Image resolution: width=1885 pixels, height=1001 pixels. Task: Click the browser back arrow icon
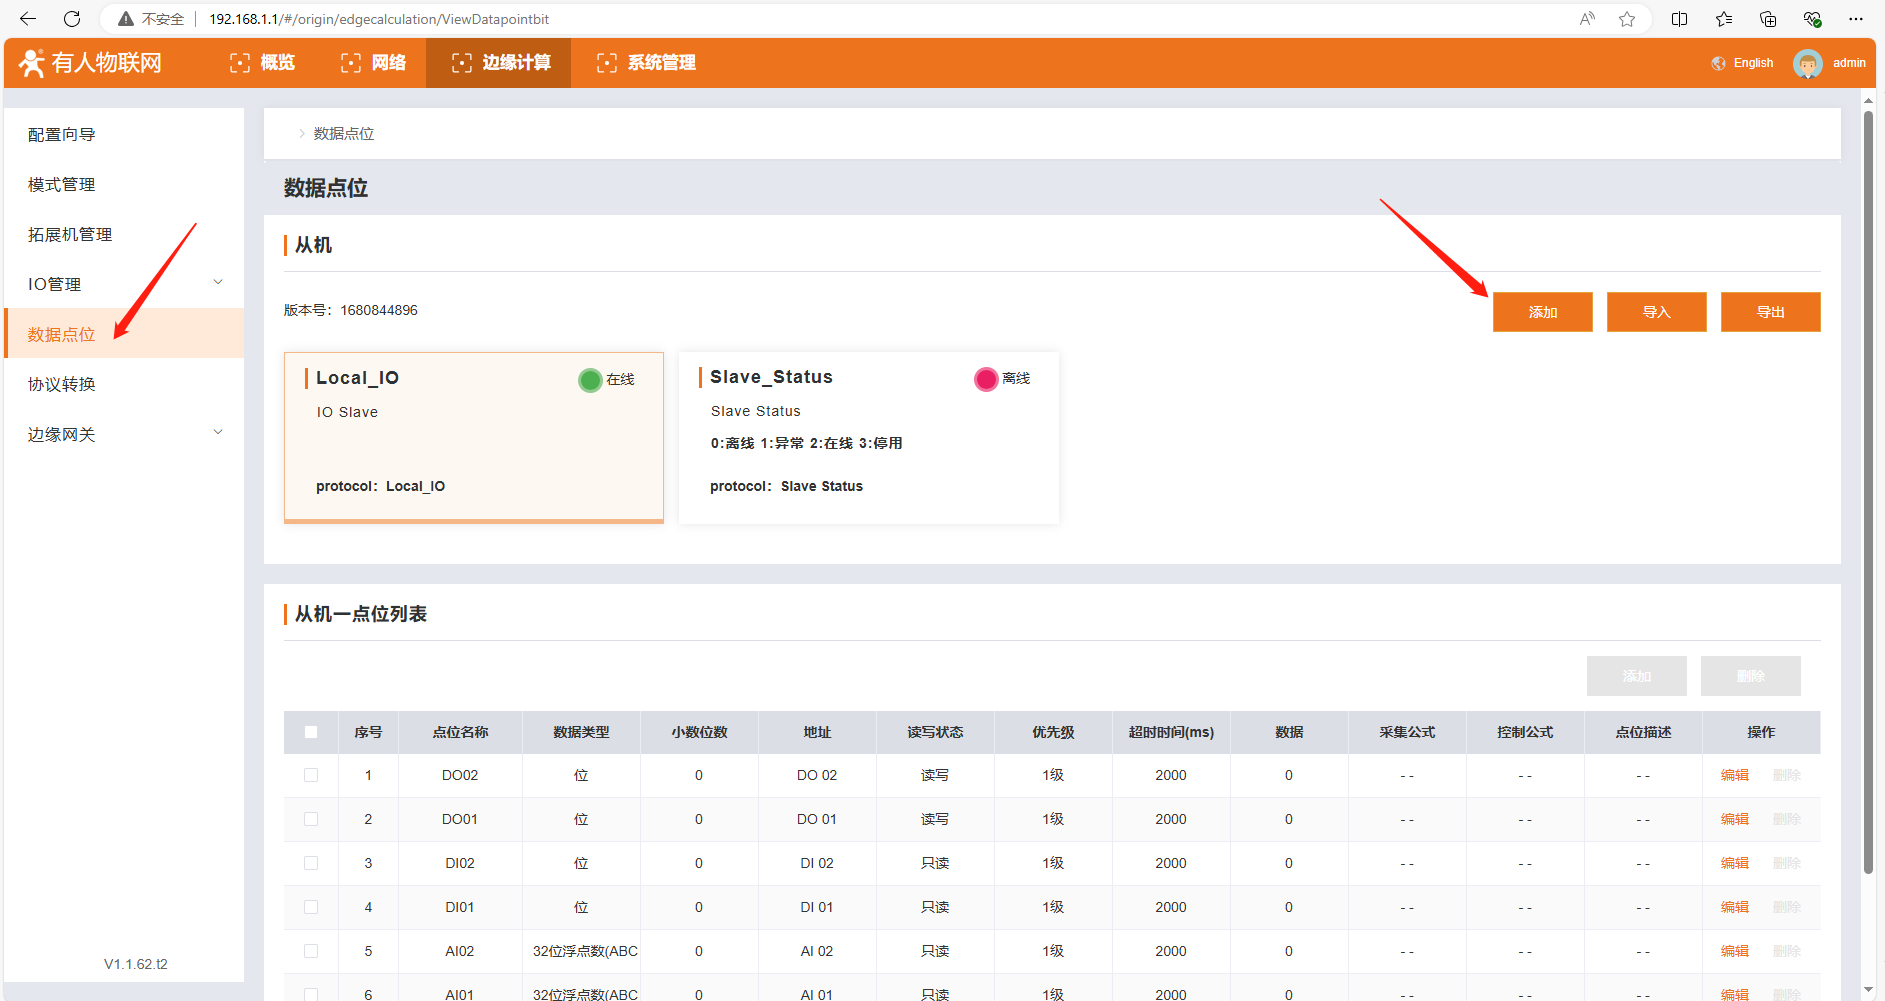(28, 19)
